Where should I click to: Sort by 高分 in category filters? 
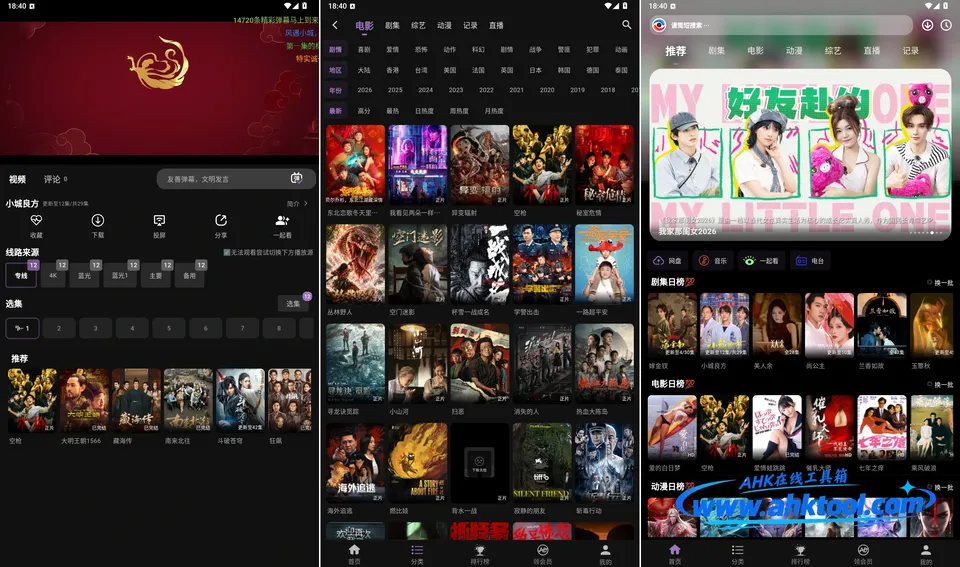364,111
